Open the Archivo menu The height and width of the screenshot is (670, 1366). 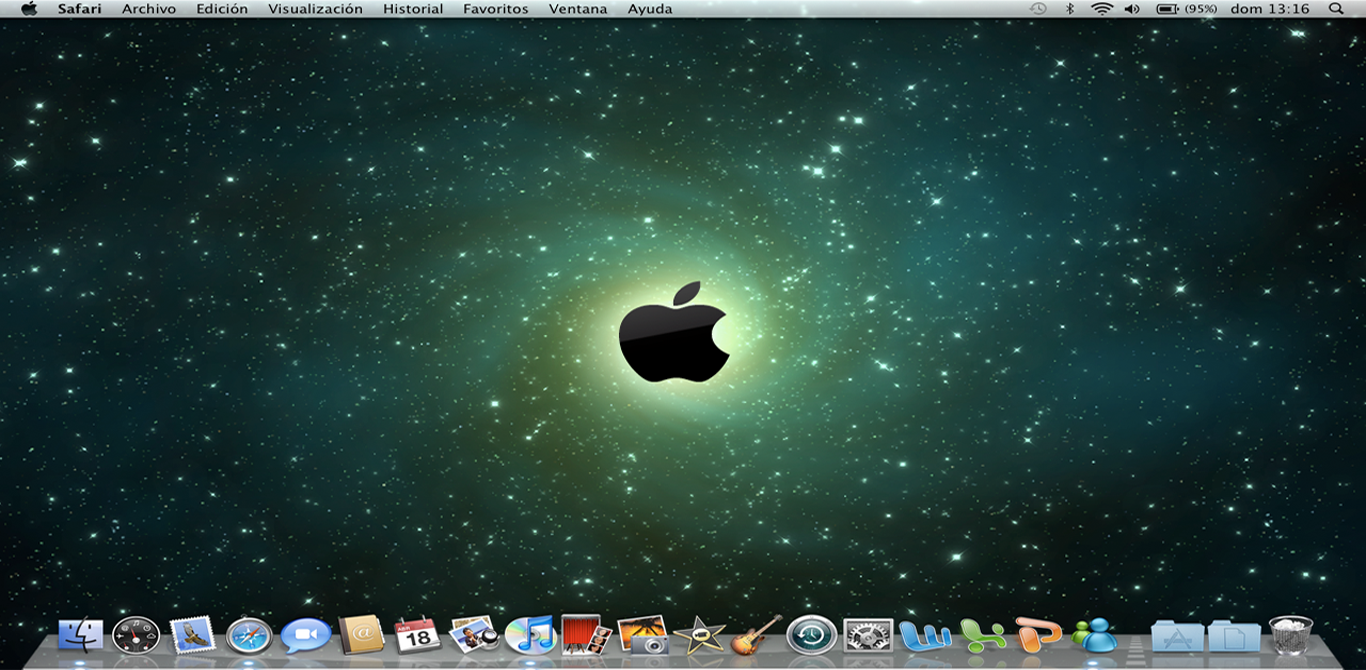[x=149, y=9]
